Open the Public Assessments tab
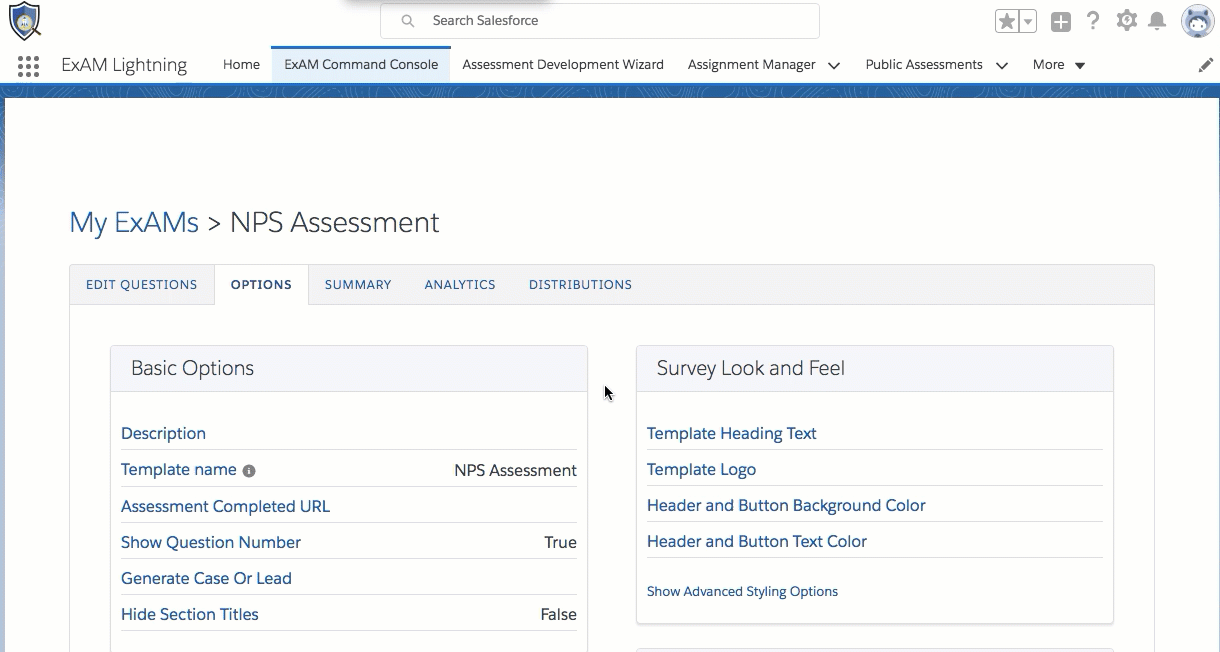 tap(924, 65)
